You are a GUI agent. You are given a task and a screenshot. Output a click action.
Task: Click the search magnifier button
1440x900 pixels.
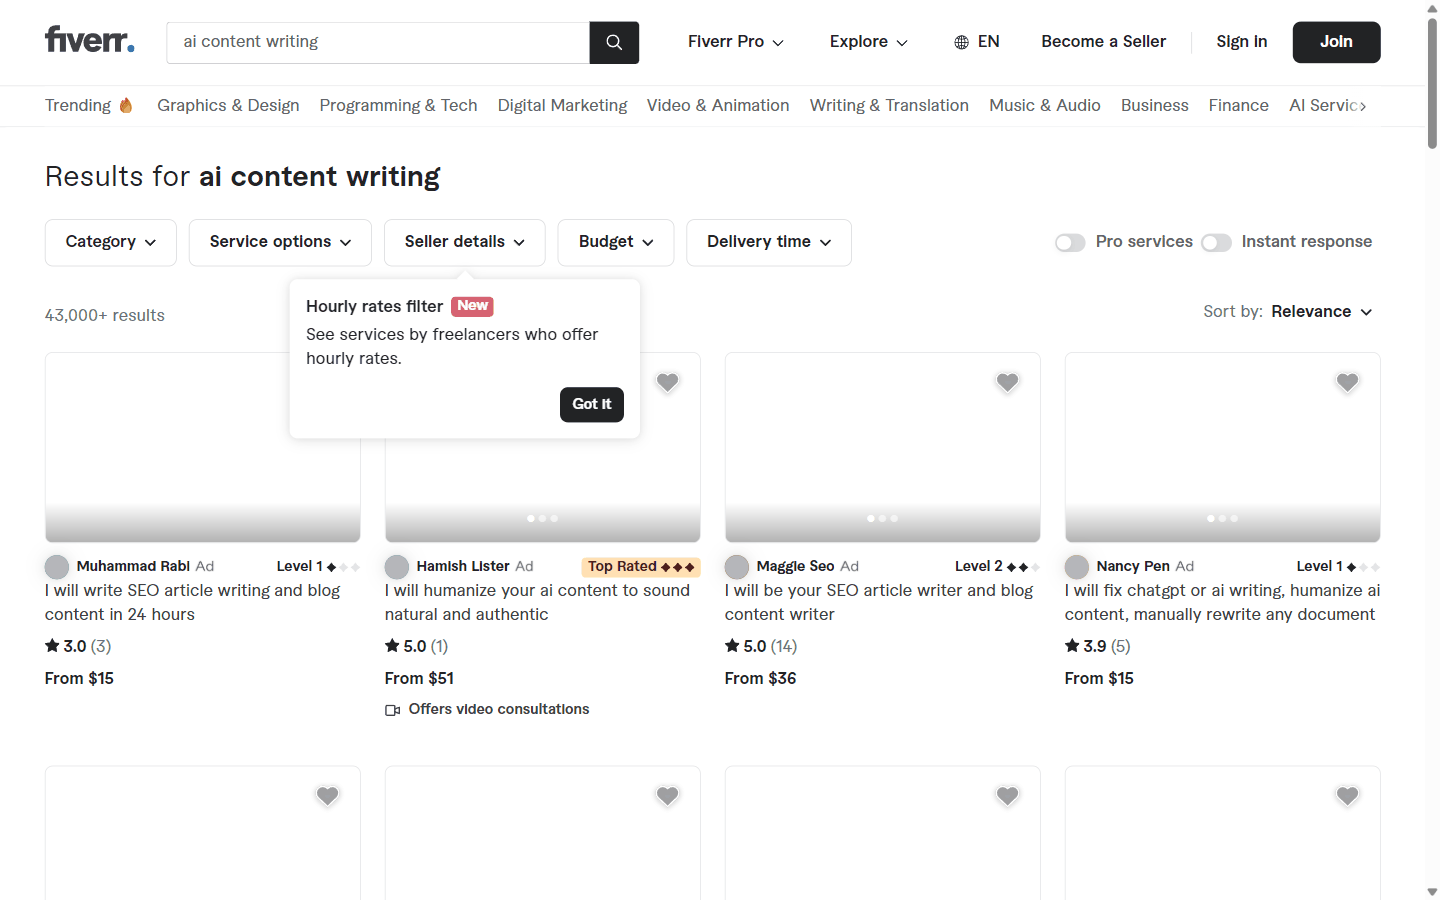(x=614, y=42)
